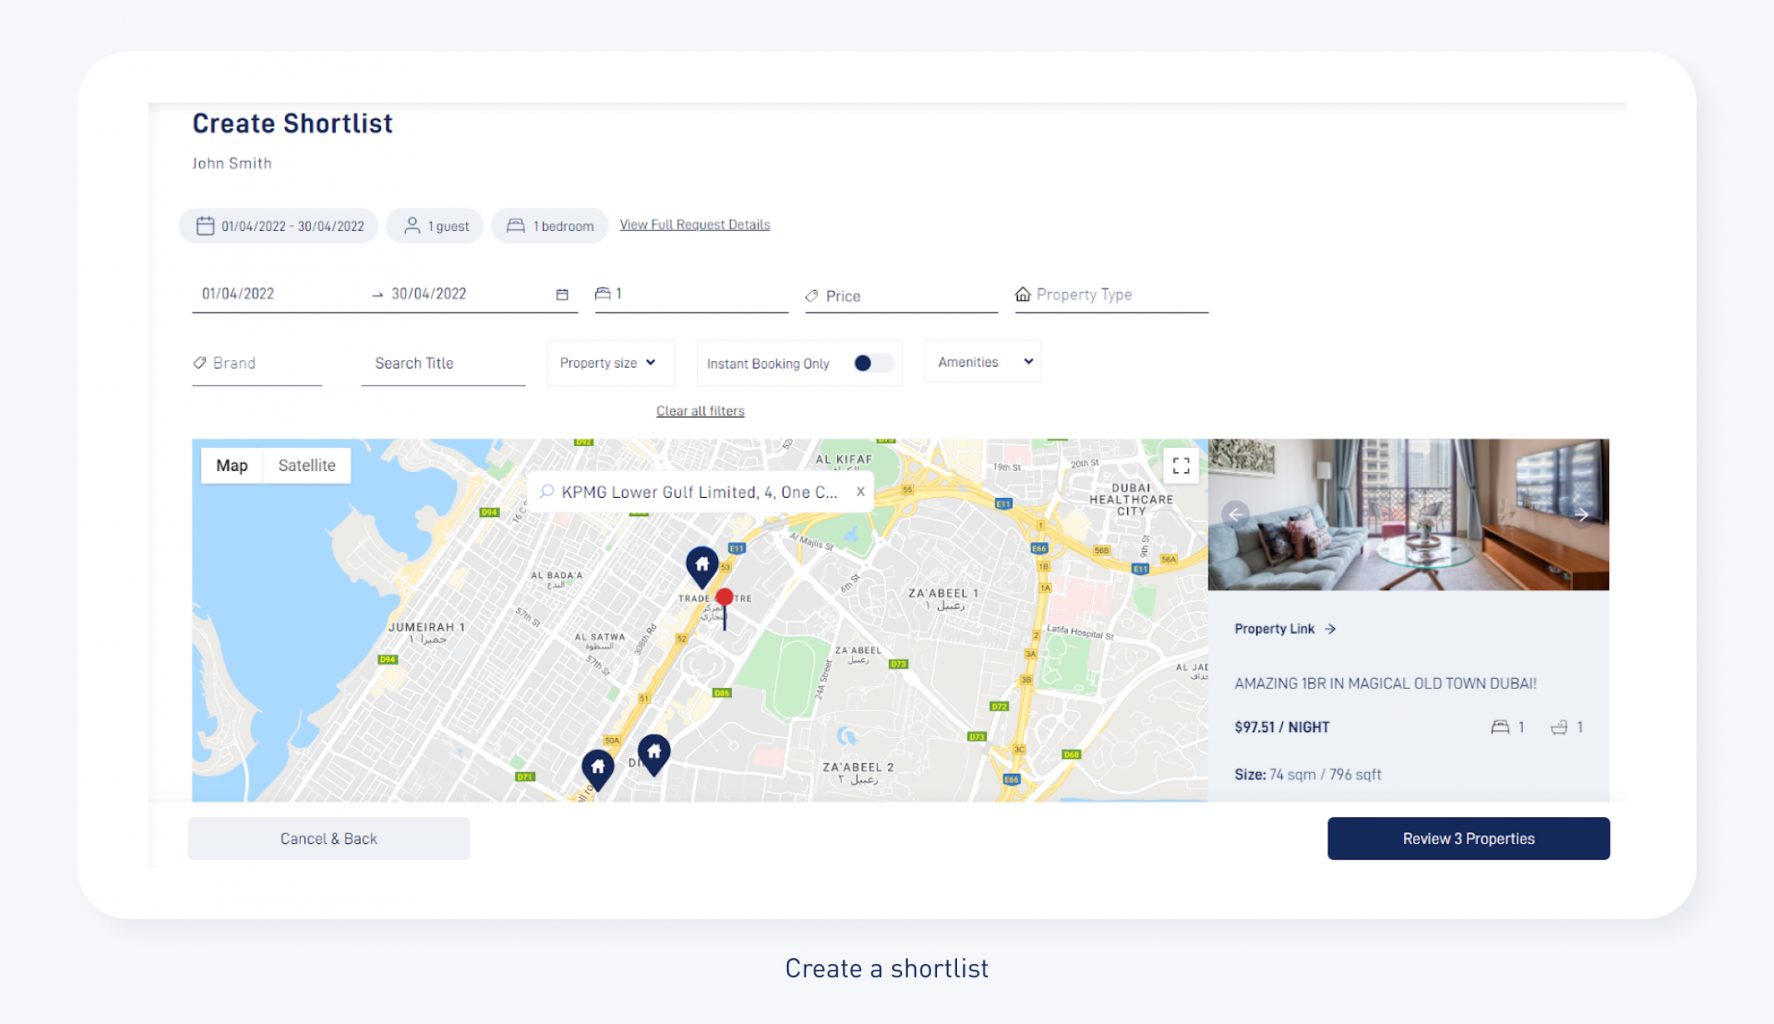Click the fullscreen map icon
Image resolution: width=1774 pixels, height=1024 pixels.
click(x=1180, y=466)
